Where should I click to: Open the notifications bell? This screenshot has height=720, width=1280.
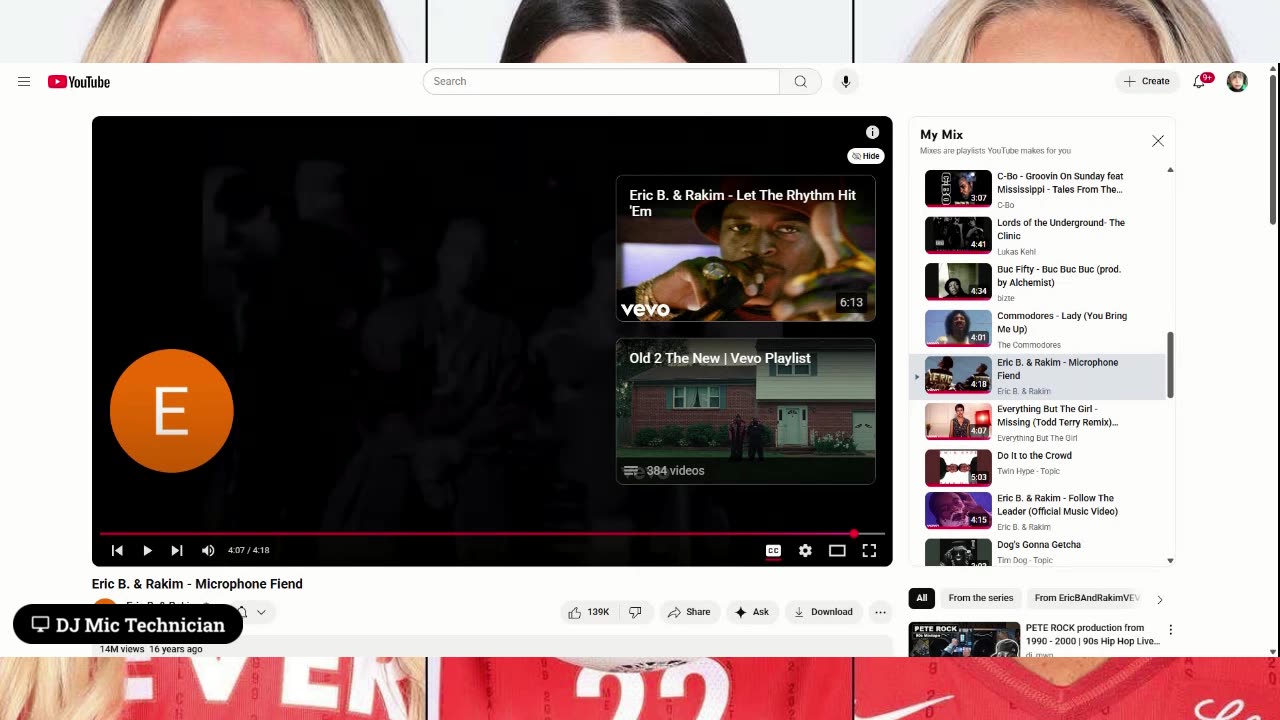pos(1199,82)
